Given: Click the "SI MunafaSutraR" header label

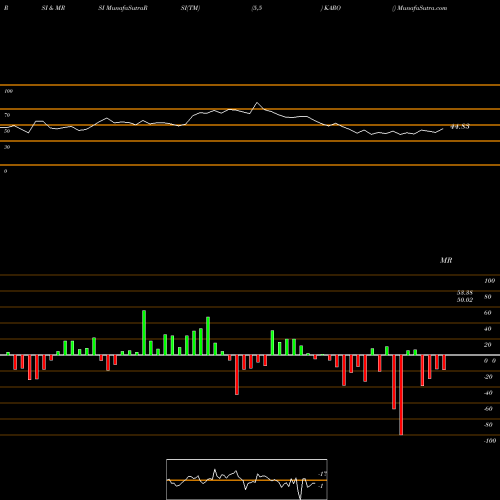Looking at the screenshot, I should (x=123, y=8).
